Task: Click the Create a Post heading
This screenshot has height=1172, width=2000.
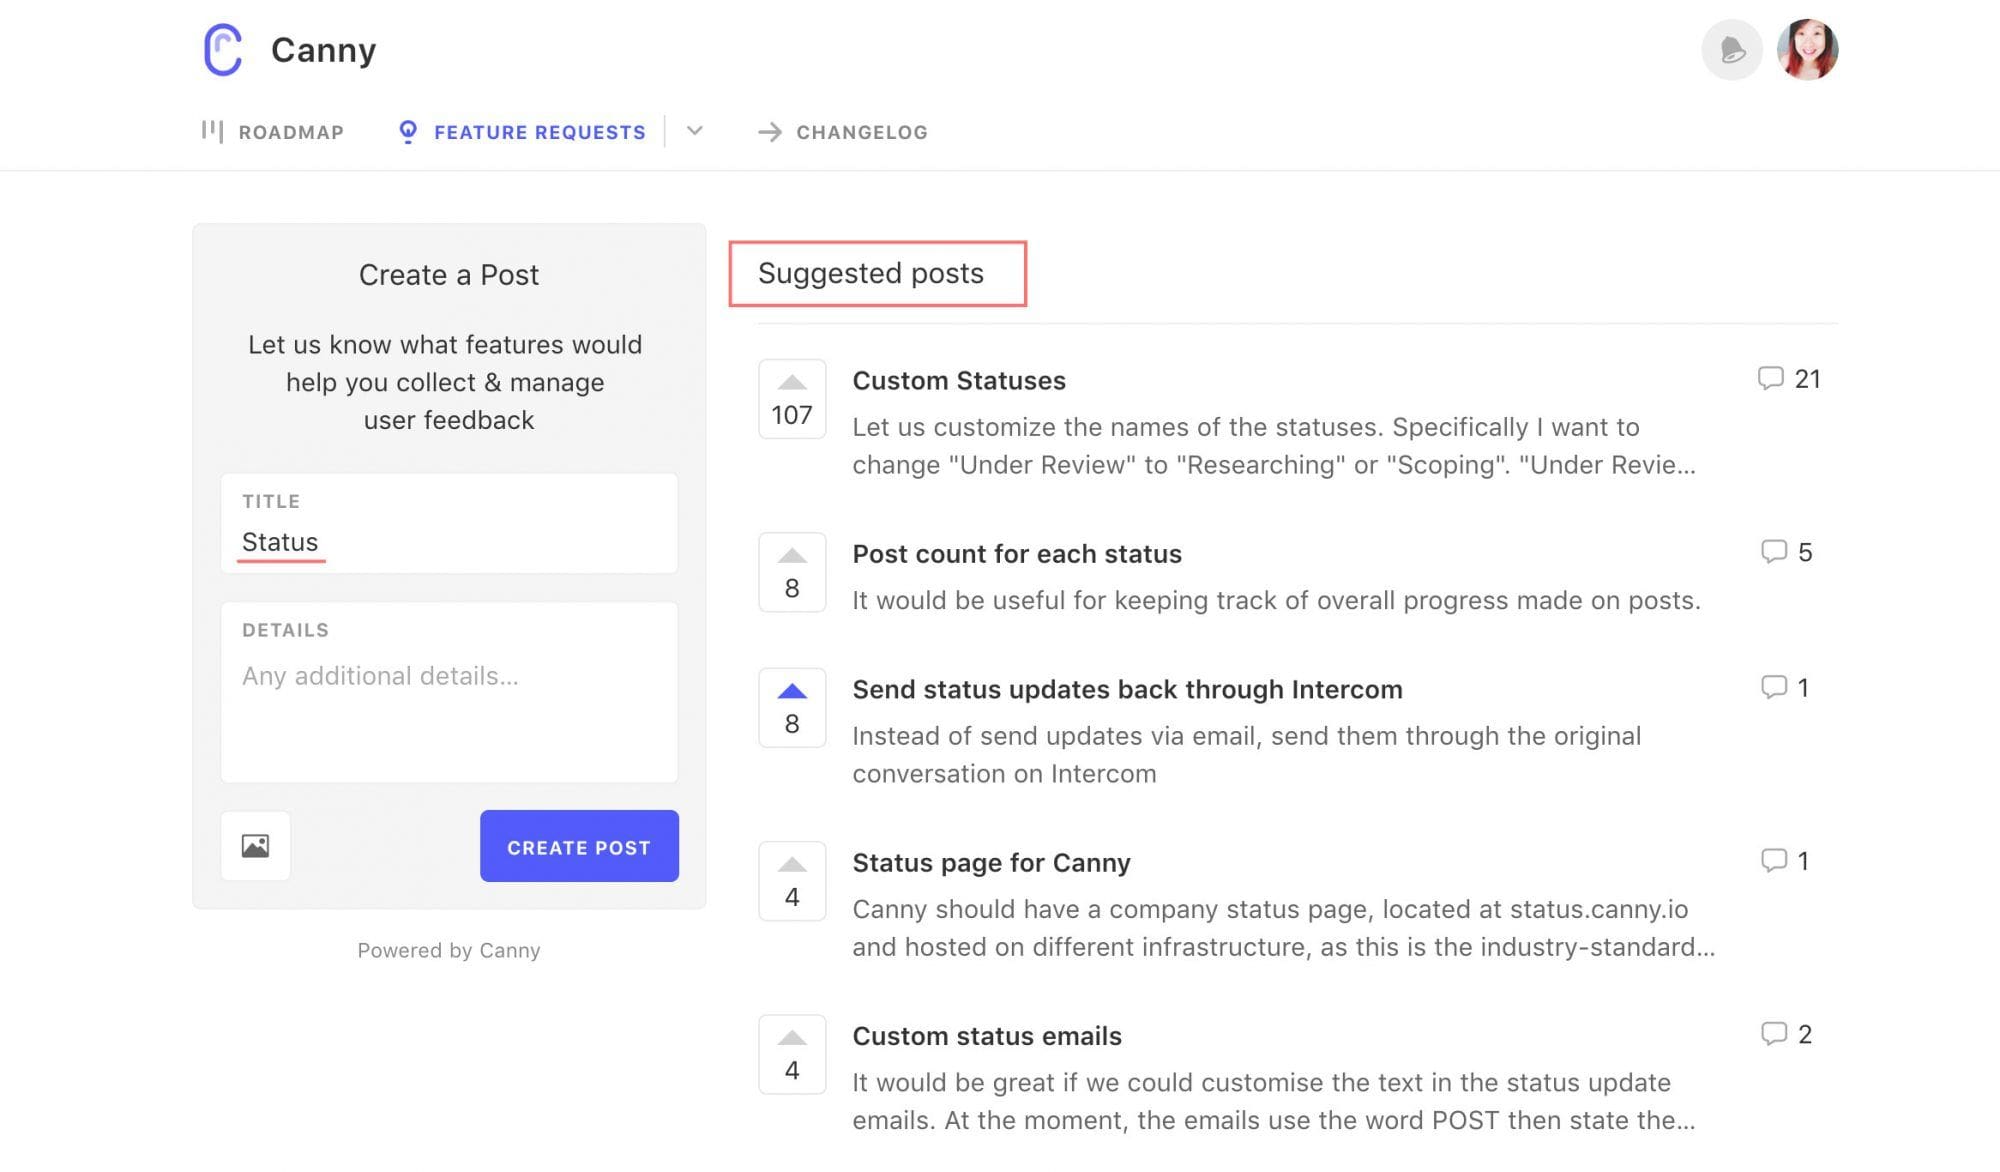Action: [x=449, y=275]
